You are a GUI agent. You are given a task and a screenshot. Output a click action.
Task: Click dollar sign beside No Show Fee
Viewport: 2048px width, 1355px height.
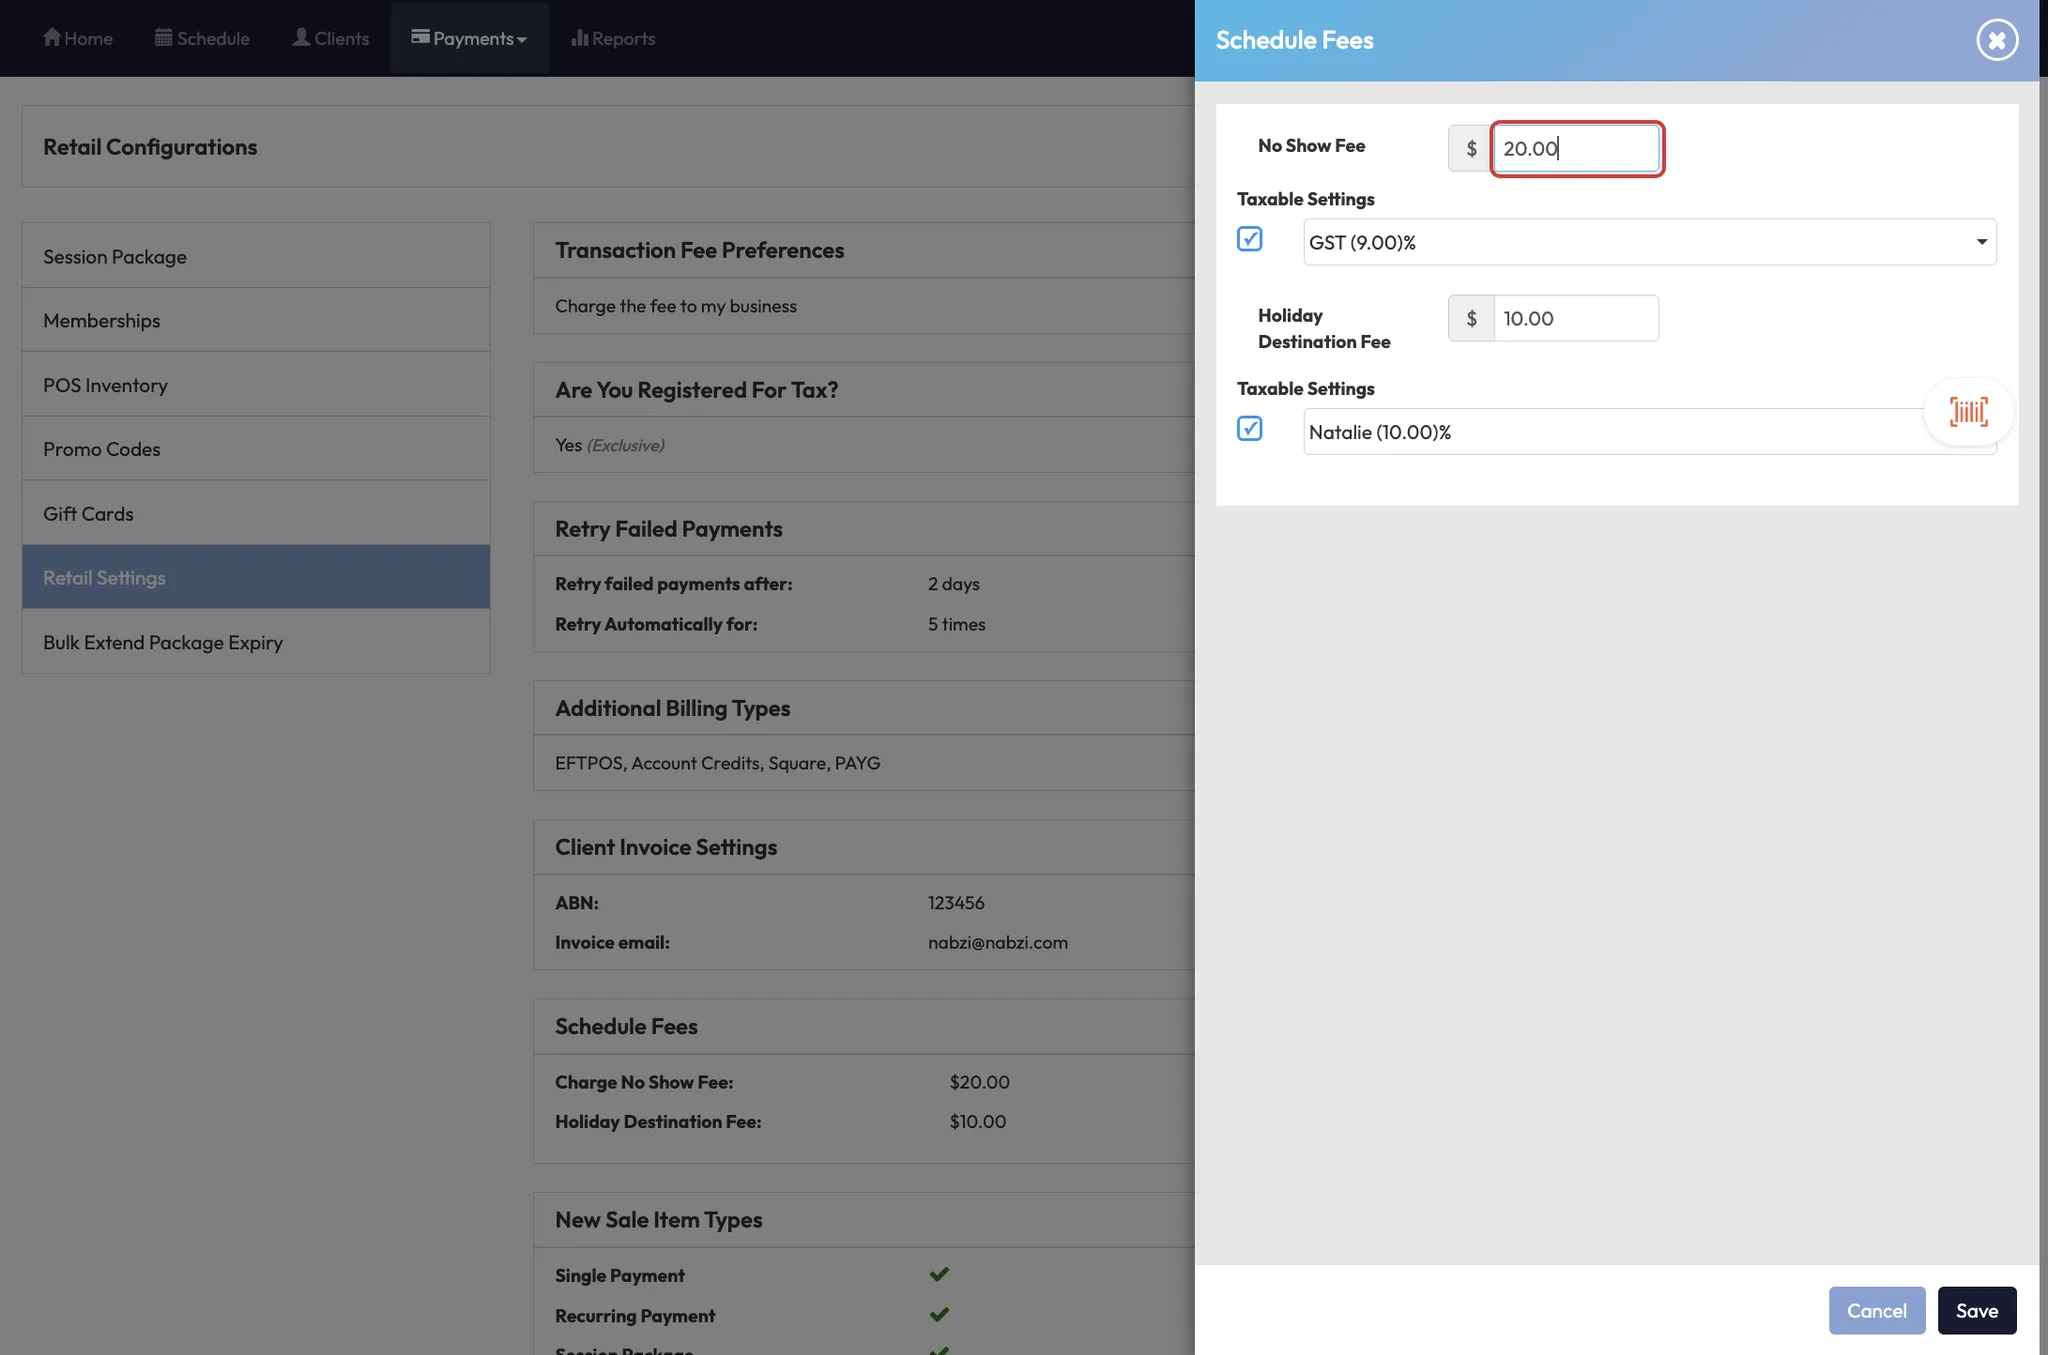(1471, 148)
